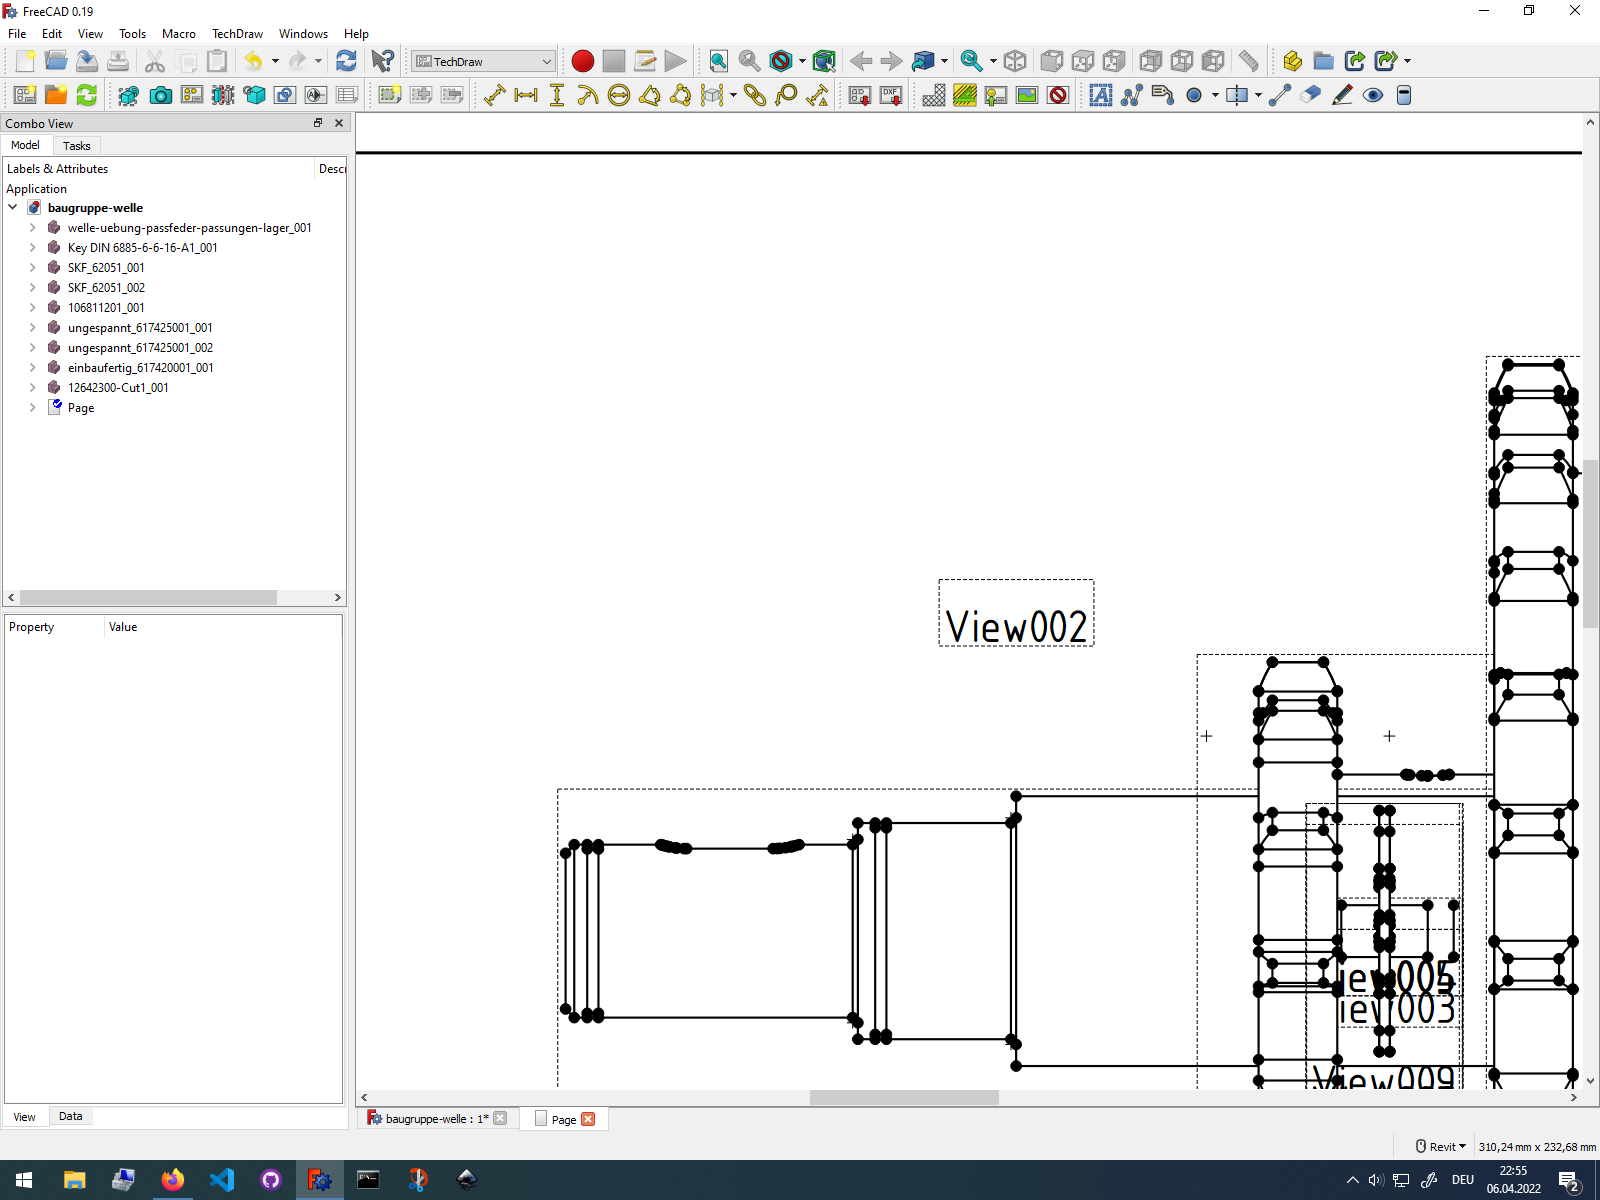This screenshot has height=1200, width=1600.
Task: Export the page as DXF
Action: [x=890, y=95]
